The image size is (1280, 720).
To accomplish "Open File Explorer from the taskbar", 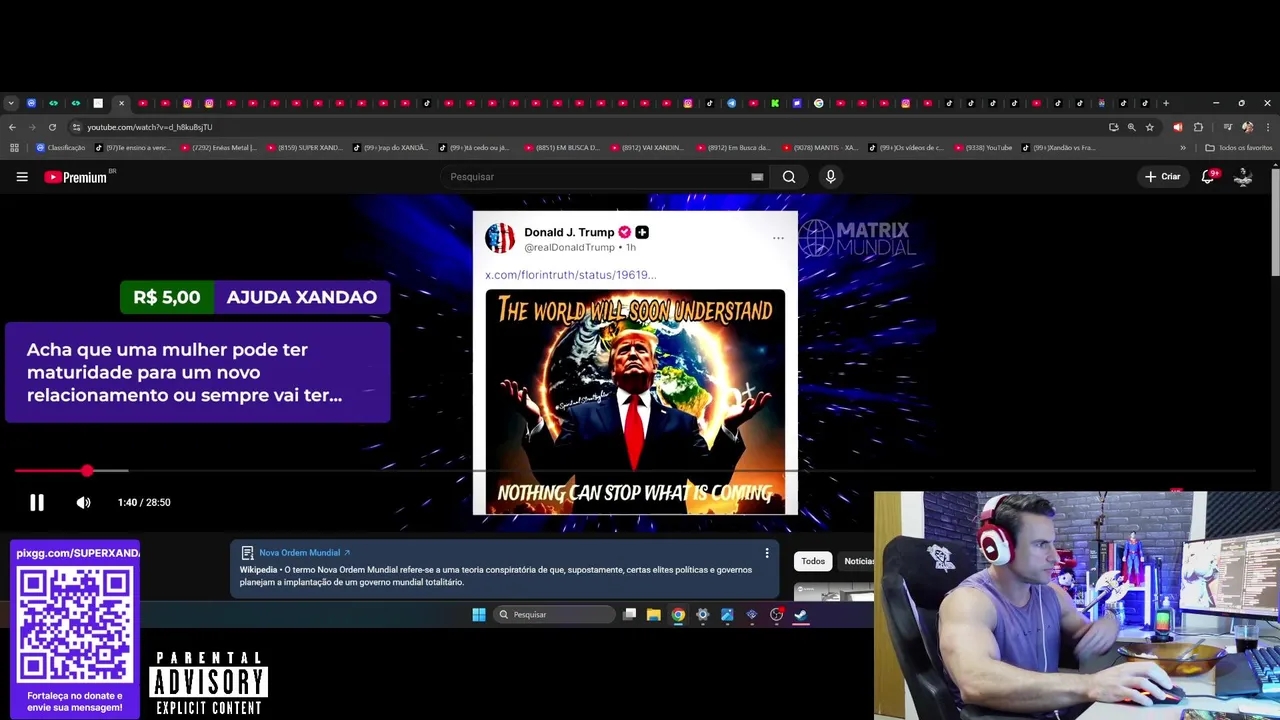I will tap(654, 615).
